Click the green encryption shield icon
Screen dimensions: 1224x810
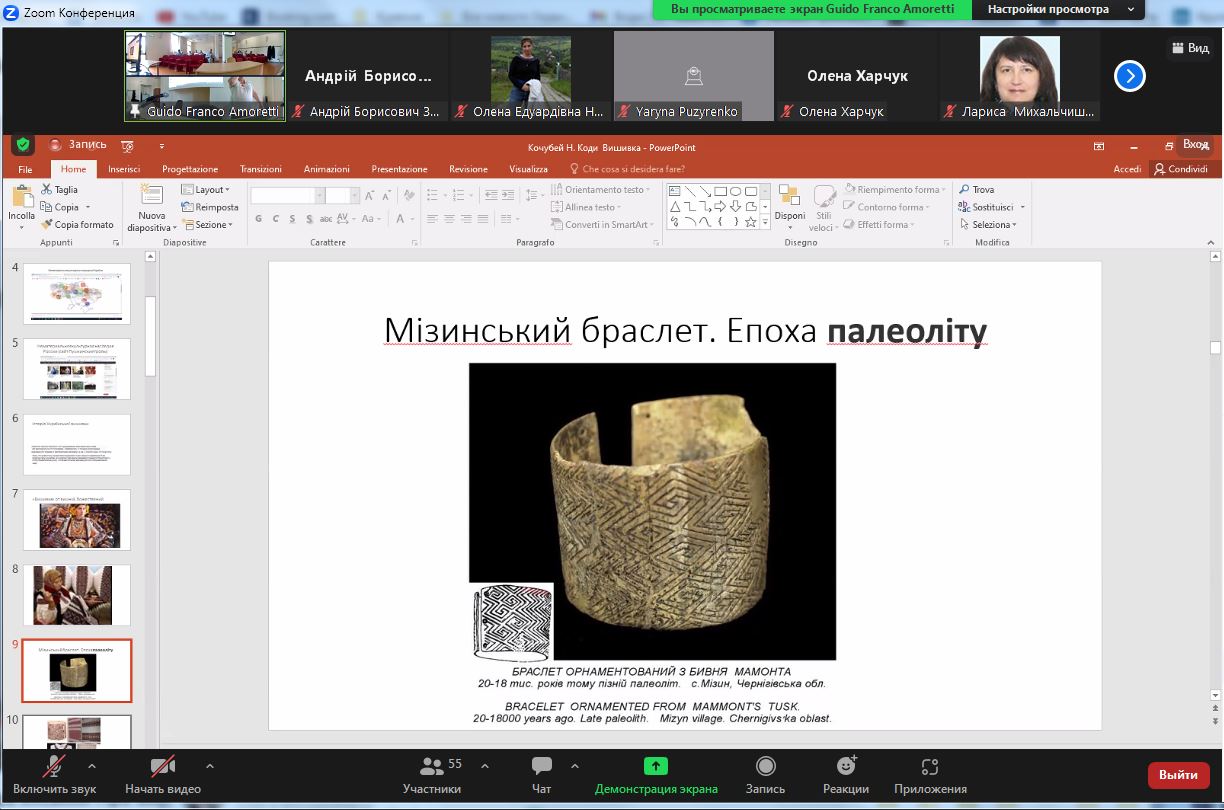point(23,145)
